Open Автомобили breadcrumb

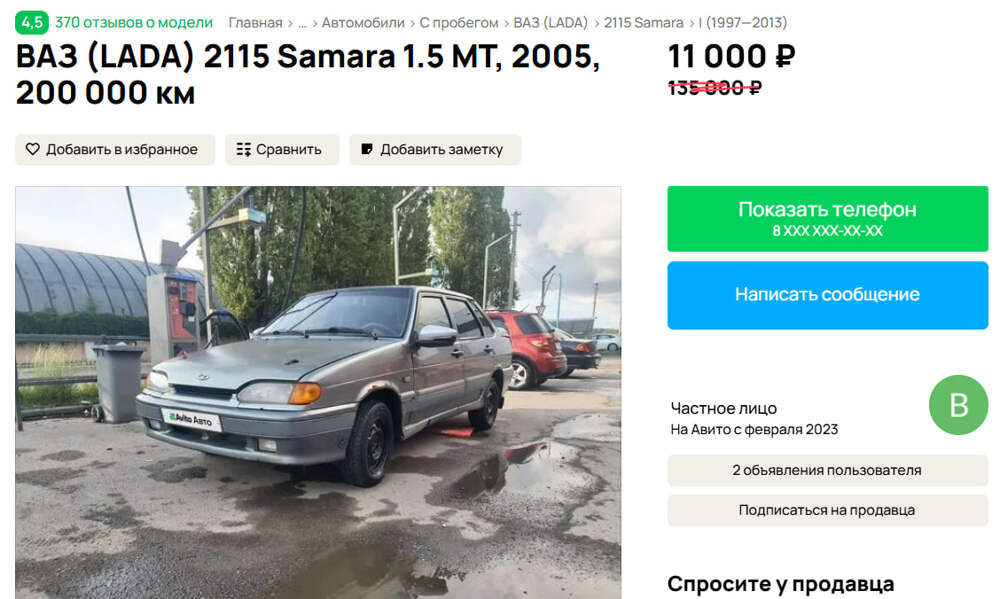tap(363, 23)
